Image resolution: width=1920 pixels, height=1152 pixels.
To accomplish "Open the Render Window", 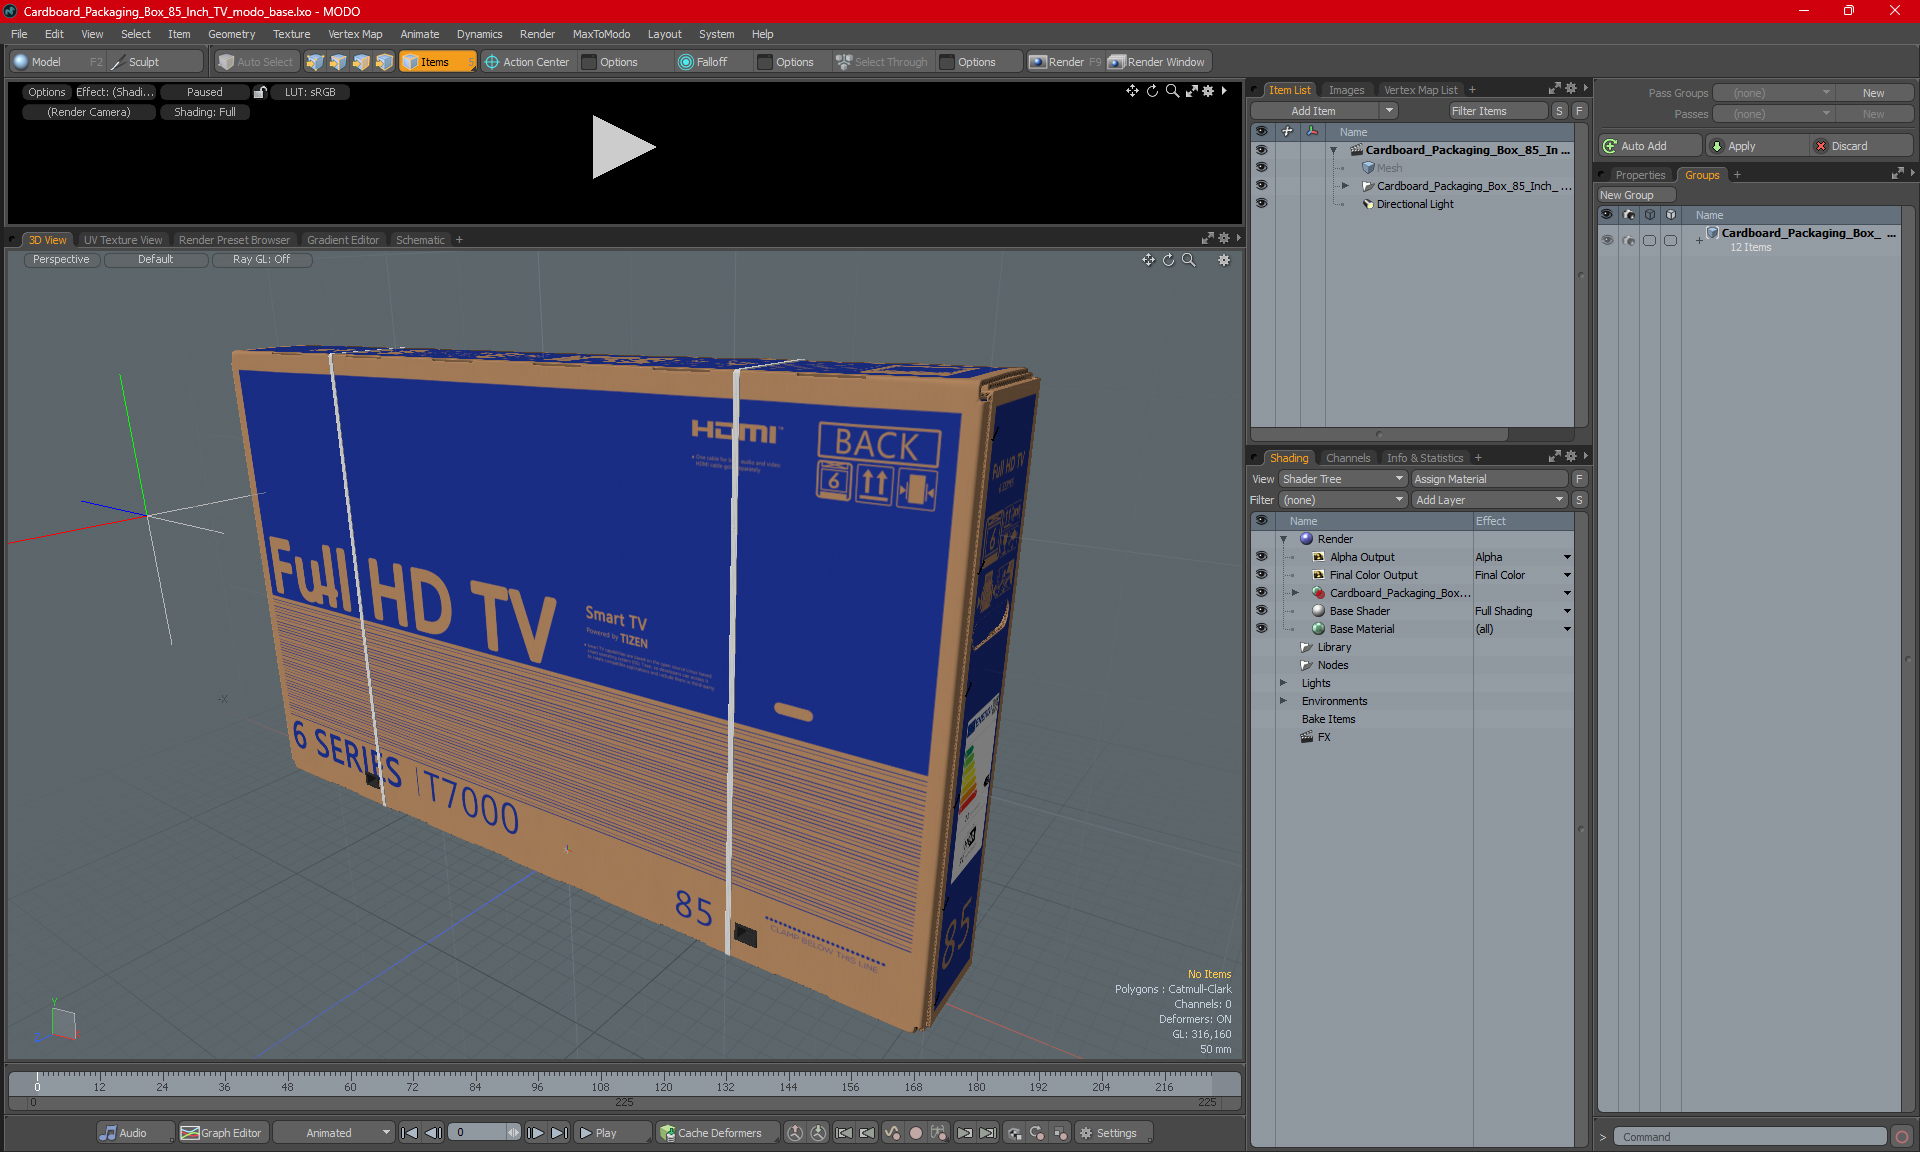I will 1157,62.
